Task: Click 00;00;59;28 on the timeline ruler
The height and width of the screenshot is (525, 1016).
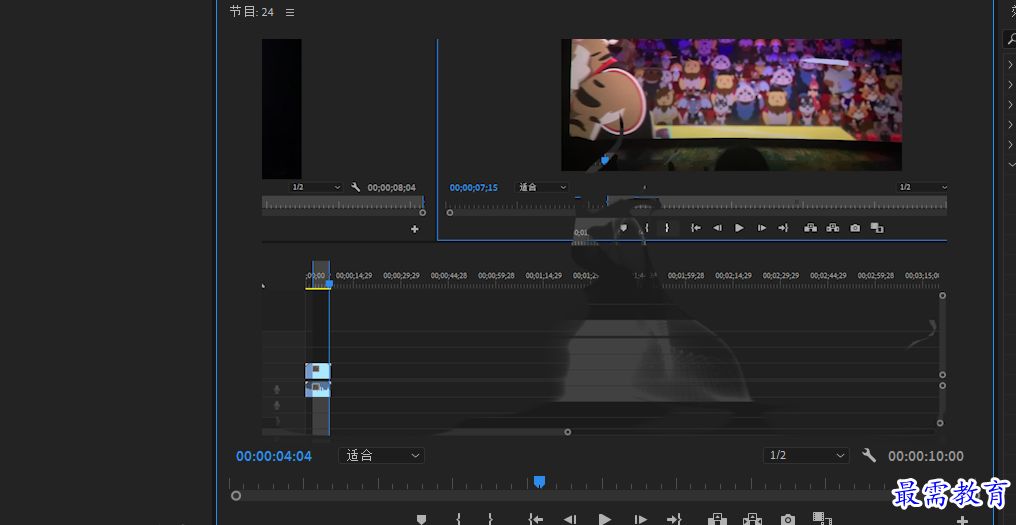Action: tap(496, 275)
